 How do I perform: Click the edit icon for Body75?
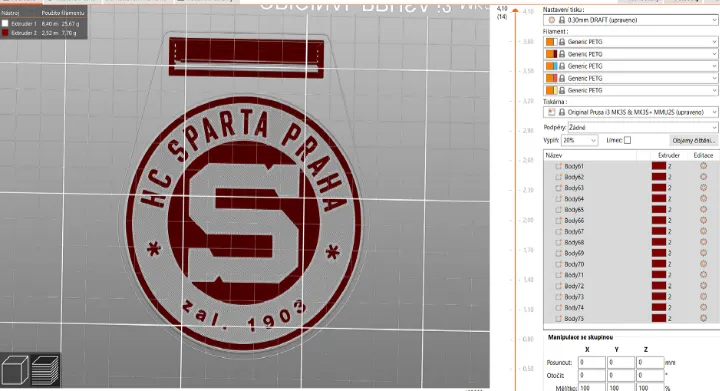[703, 318]
